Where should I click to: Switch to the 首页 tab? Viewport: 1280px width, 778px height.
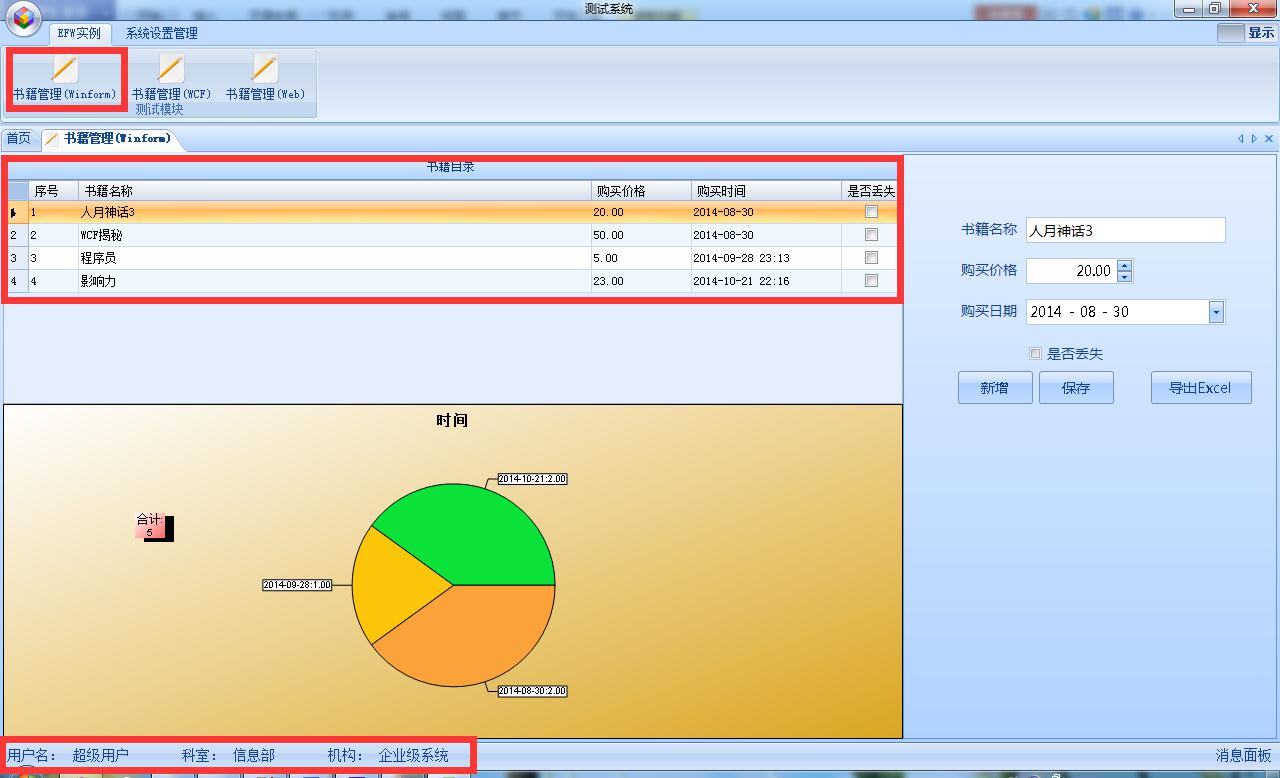click(x=18, y=138)
